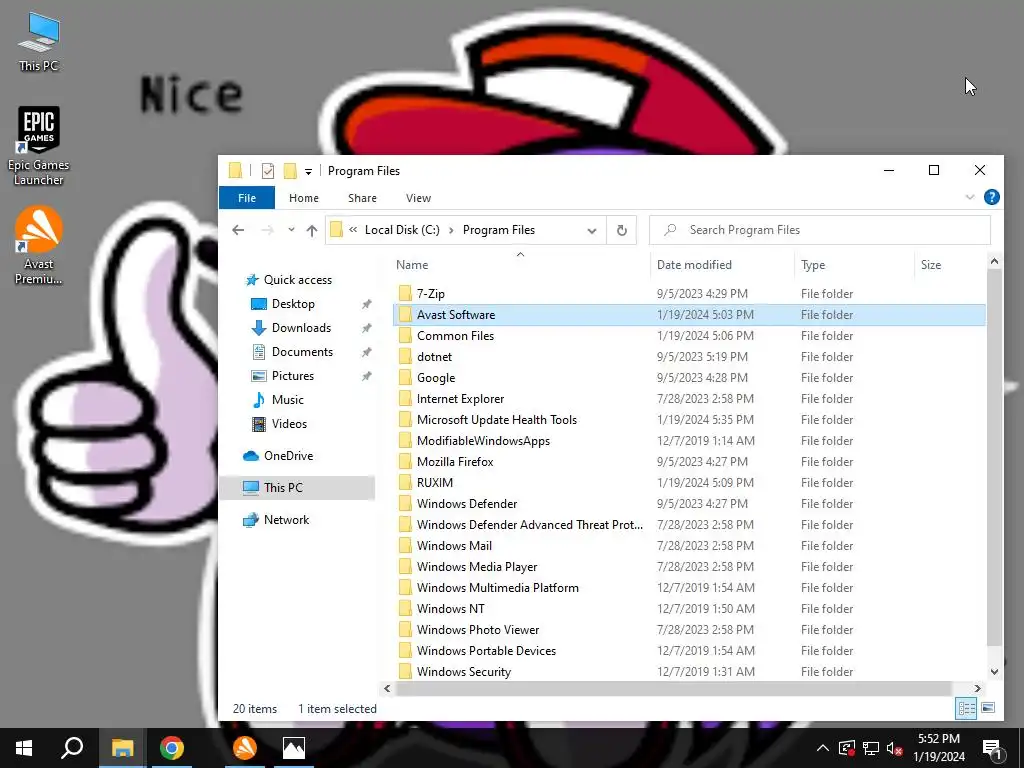This screenshot has height=768, width=1024.
Task: Select Network in navigation pane
Action: point(286,520)
